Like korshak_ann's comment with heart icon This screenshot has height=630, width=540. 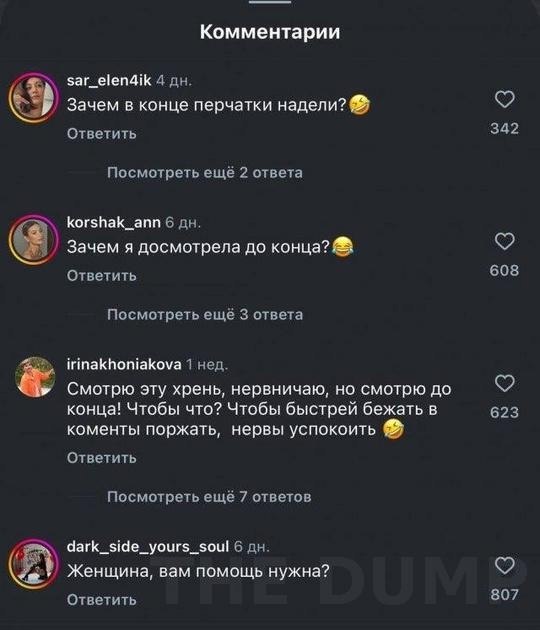[505, 241]
